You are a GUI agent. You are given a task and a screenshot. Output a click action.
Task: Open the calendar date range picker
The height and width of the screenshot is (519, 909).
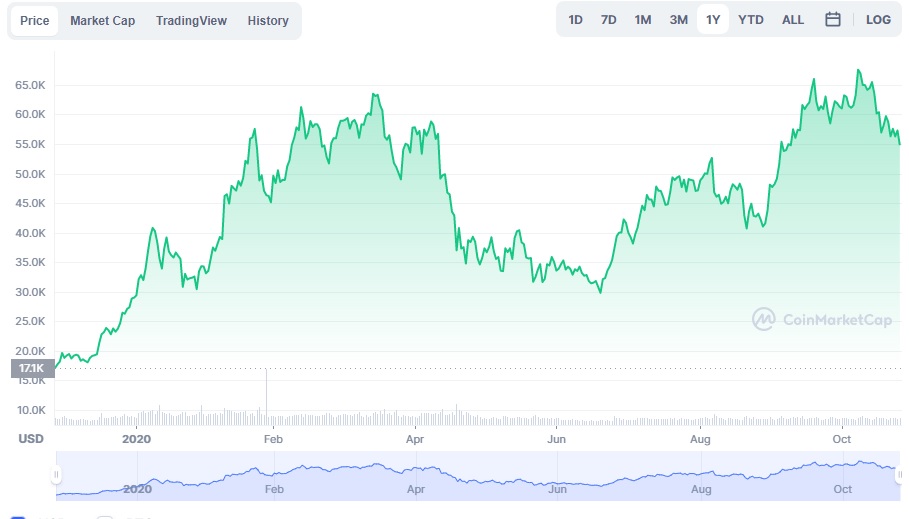(x=832, y=20)
